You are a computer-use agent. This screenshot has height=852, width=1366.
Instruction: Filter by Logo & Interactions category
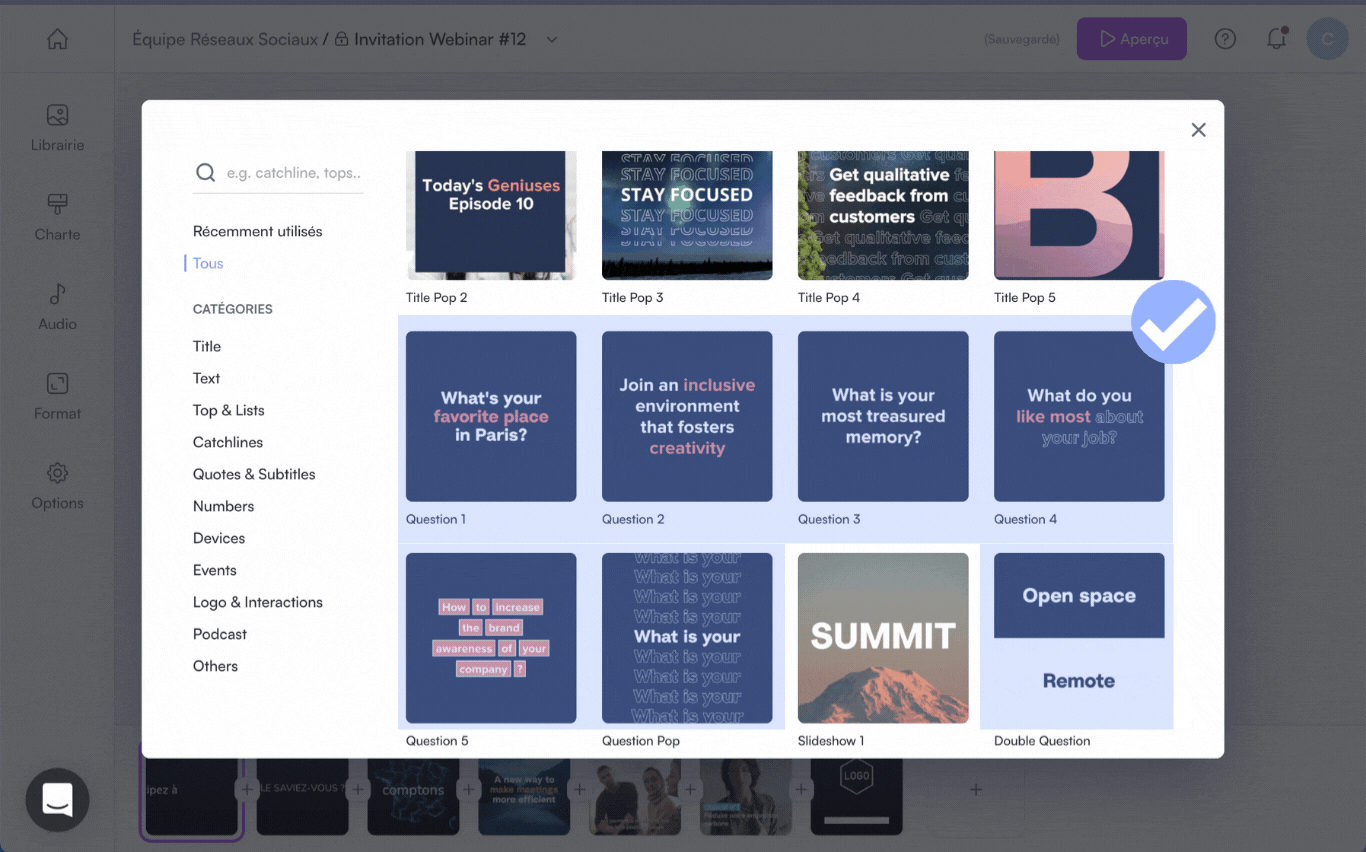click(x=258, y=602)
